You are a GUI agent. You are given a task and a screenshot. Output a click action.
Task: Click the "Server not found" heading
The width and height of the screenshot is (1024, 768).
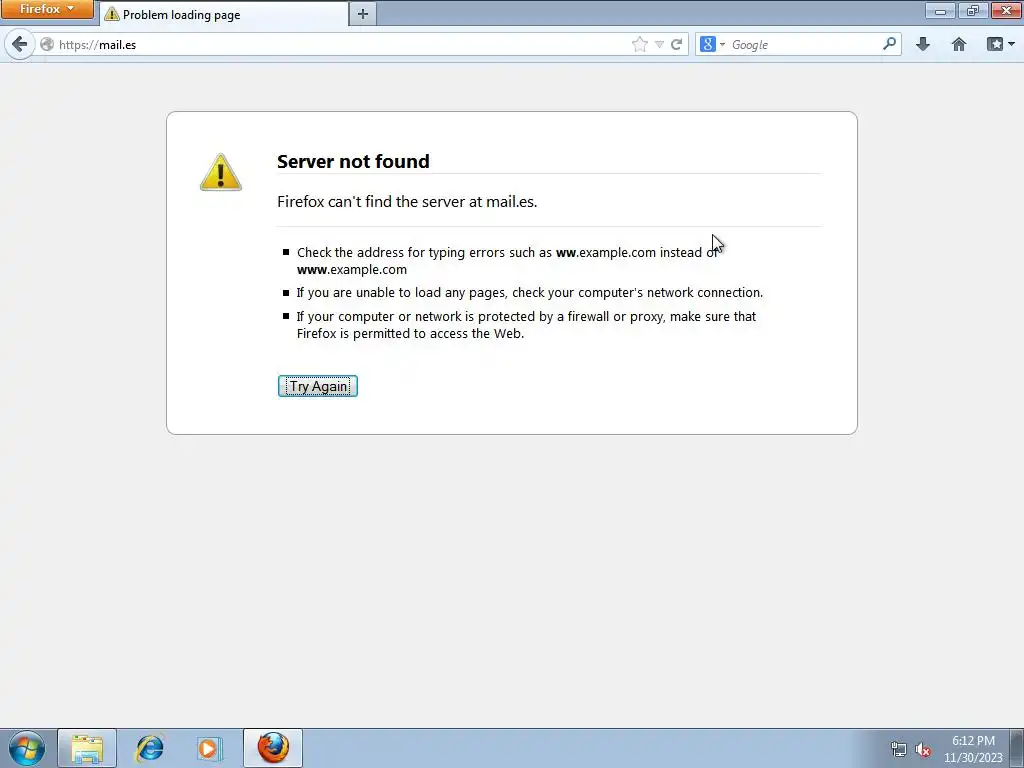(x=353, y=161)
